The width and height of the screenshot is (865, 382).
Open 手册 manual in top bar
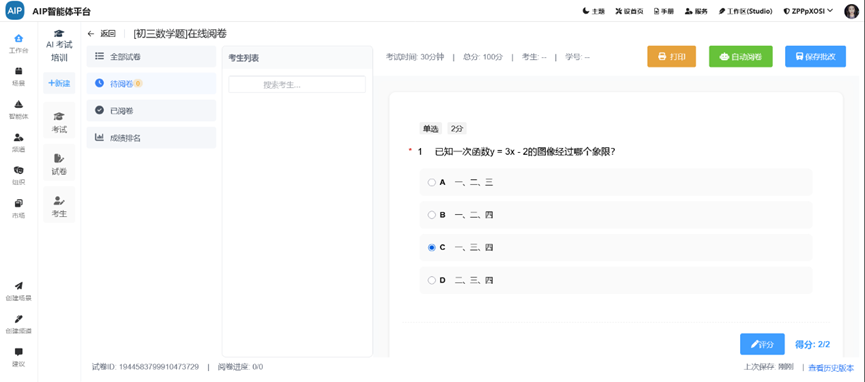664,11
